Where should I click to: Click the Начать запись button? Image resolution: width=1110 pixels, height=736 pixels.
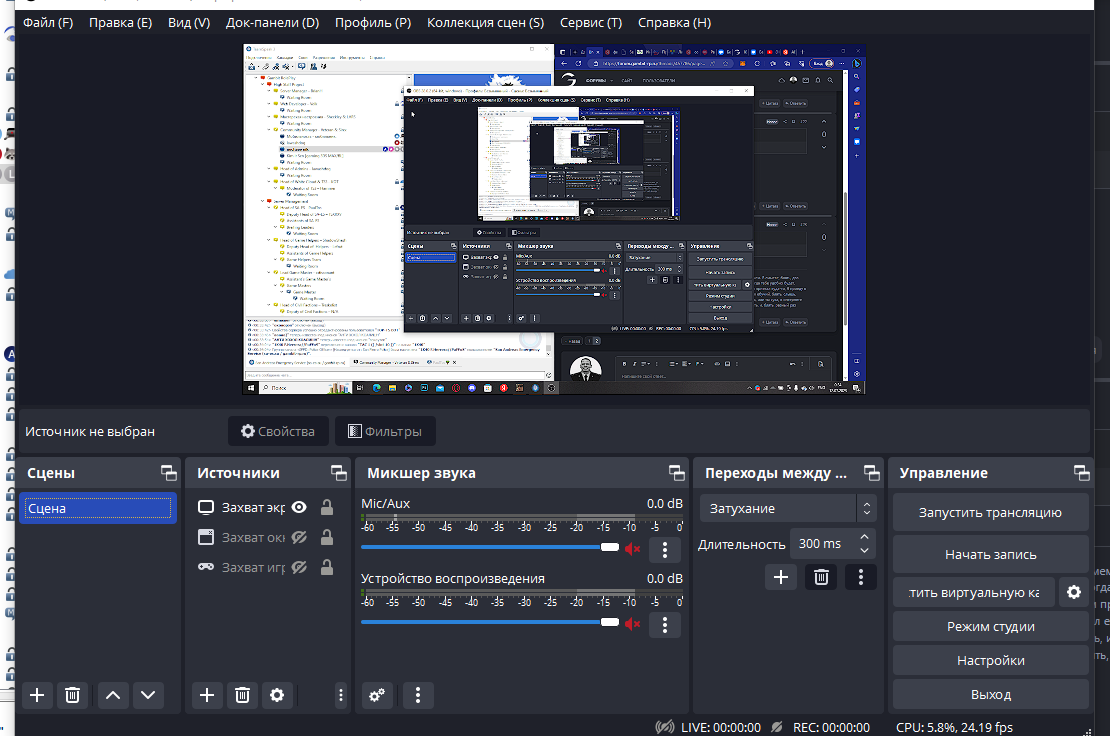(x=990, y=553)
